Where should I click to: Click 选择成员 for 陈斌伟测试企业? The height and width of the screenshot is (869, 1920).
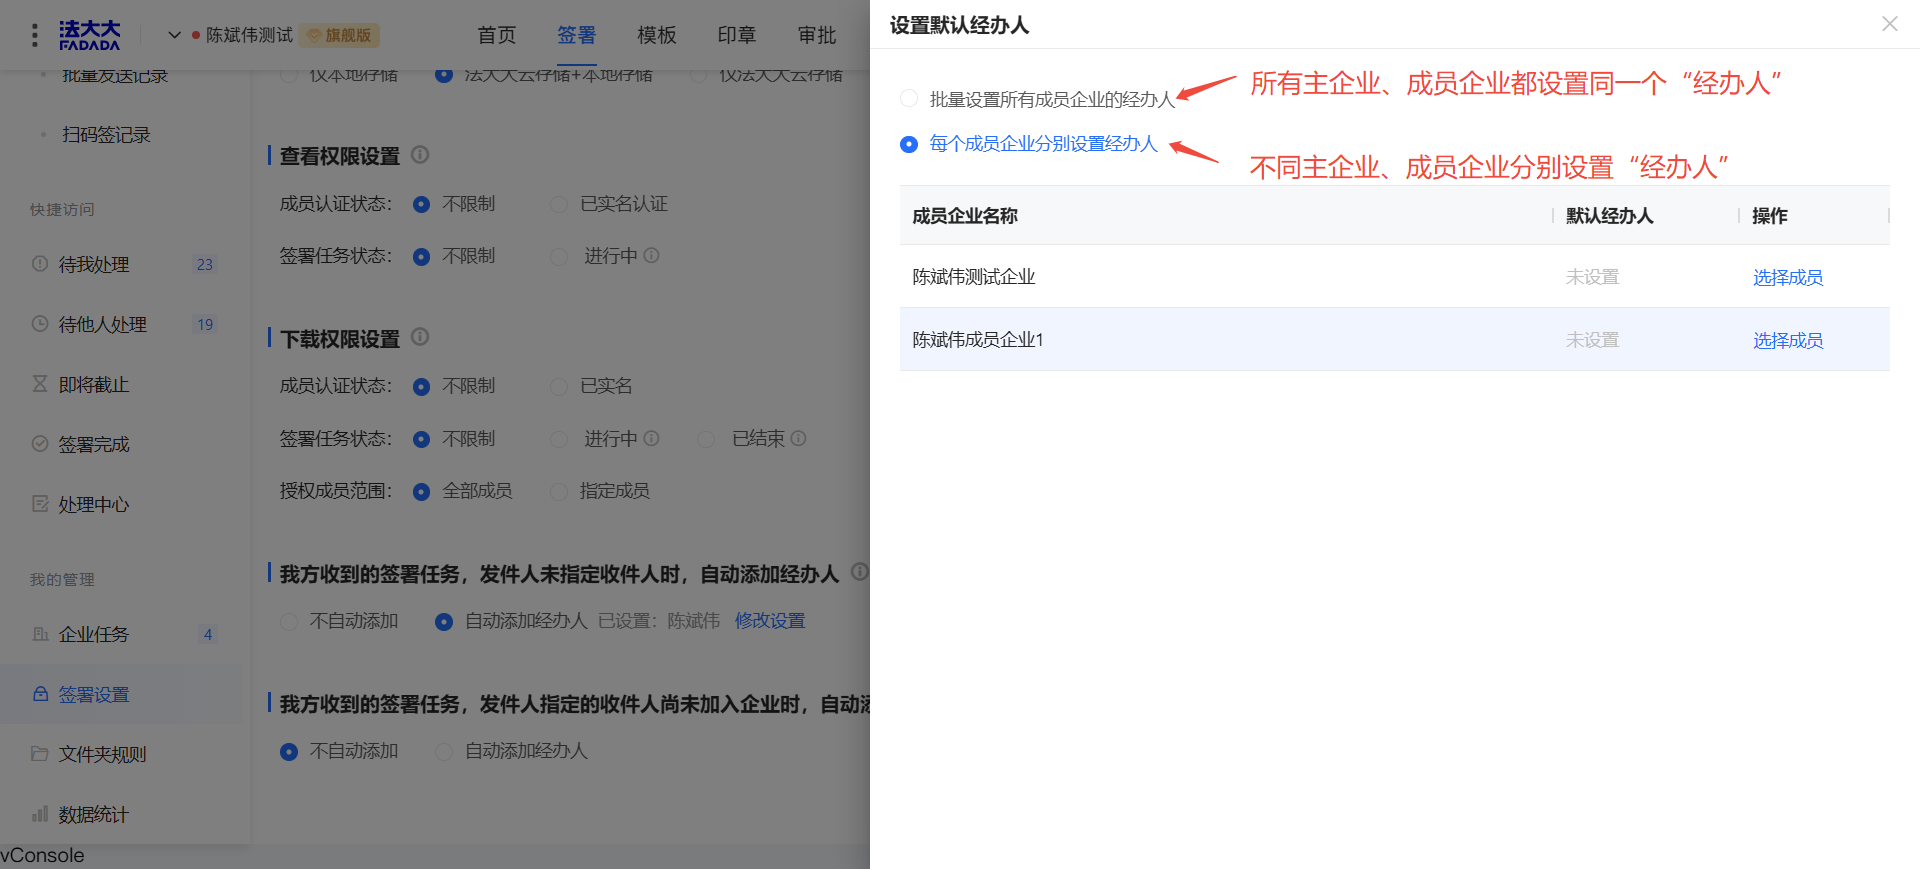click(1787, 277)
